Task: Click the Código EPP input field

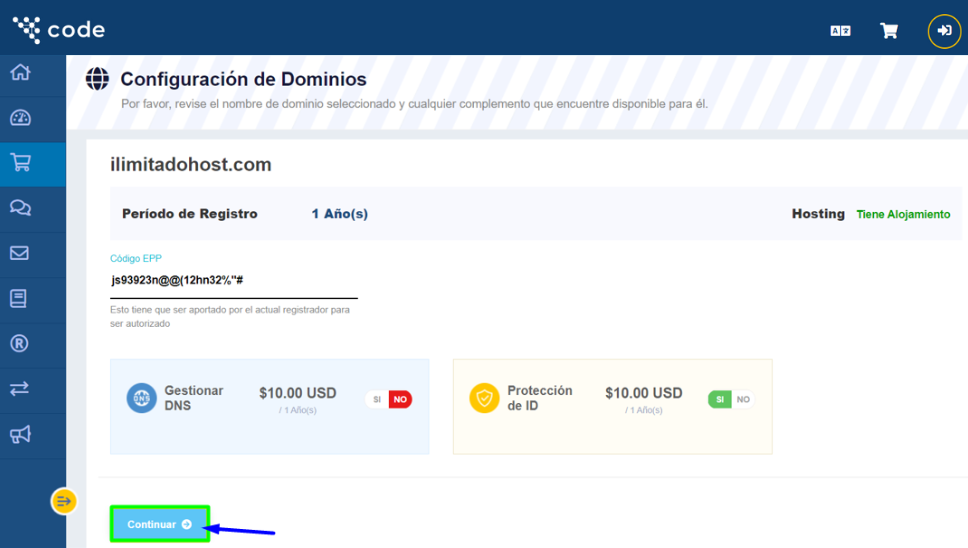Action: coord(233,281)
